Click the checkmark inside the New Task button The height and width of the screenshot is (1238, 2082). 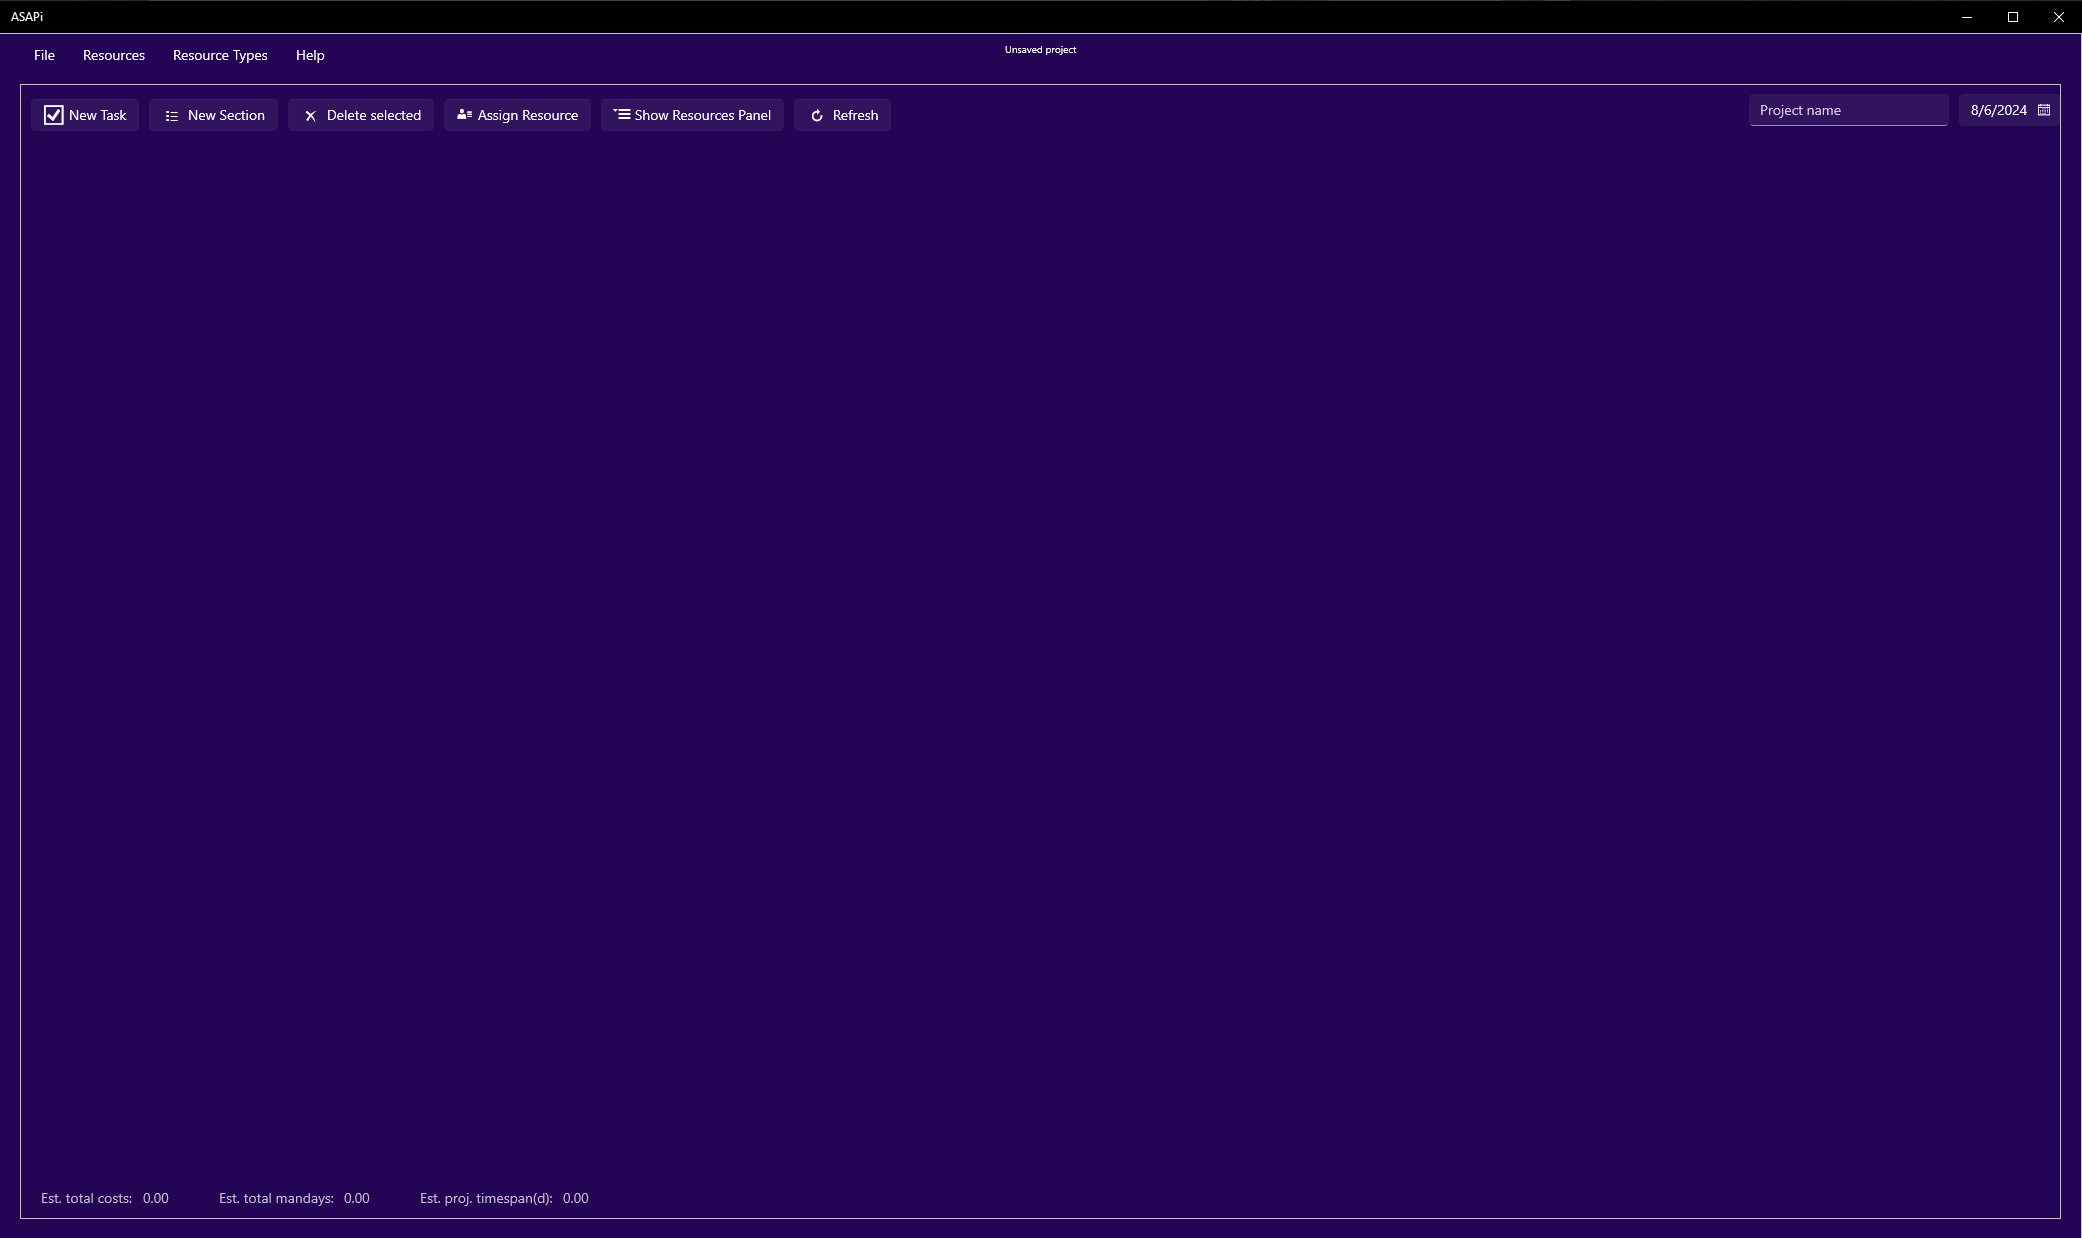point(55,115)
